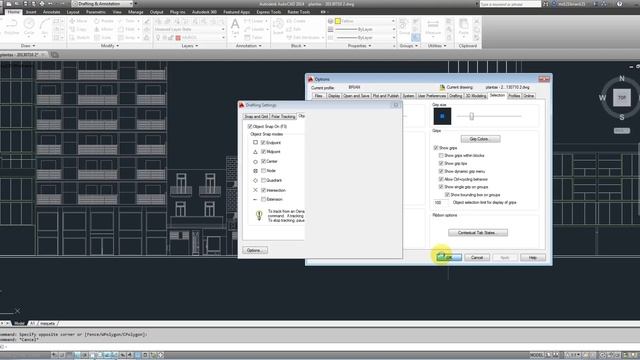Click Help in the Options dialog
The height and width of the screenshot is (360, 640).
533,258
